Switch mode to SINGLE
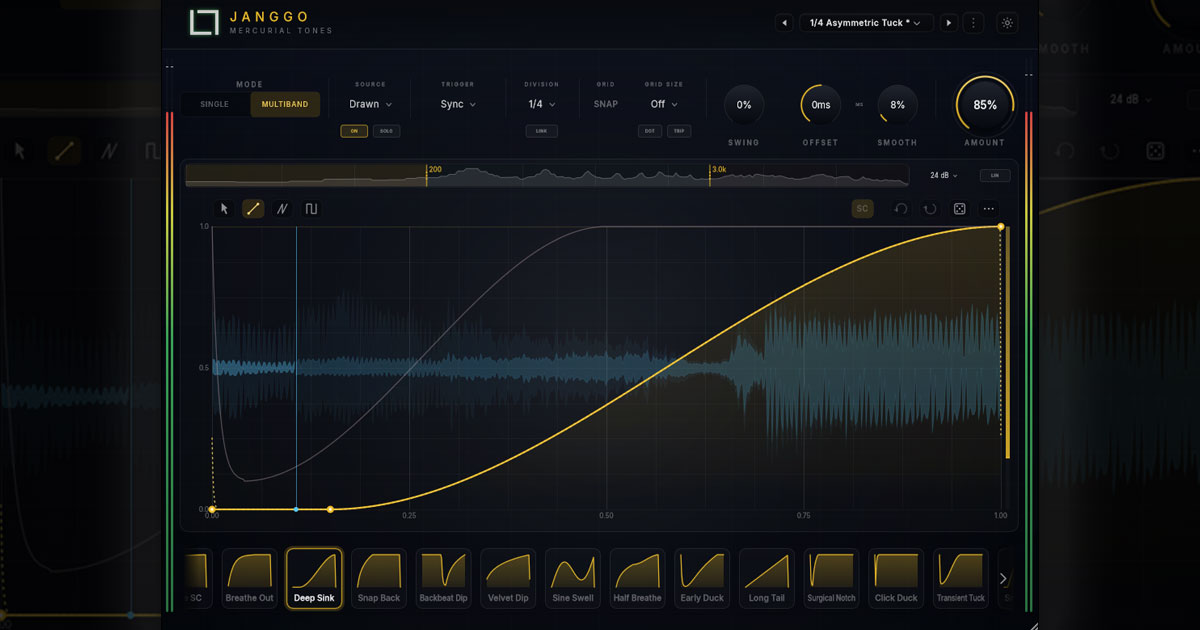 tap(215, 104)
